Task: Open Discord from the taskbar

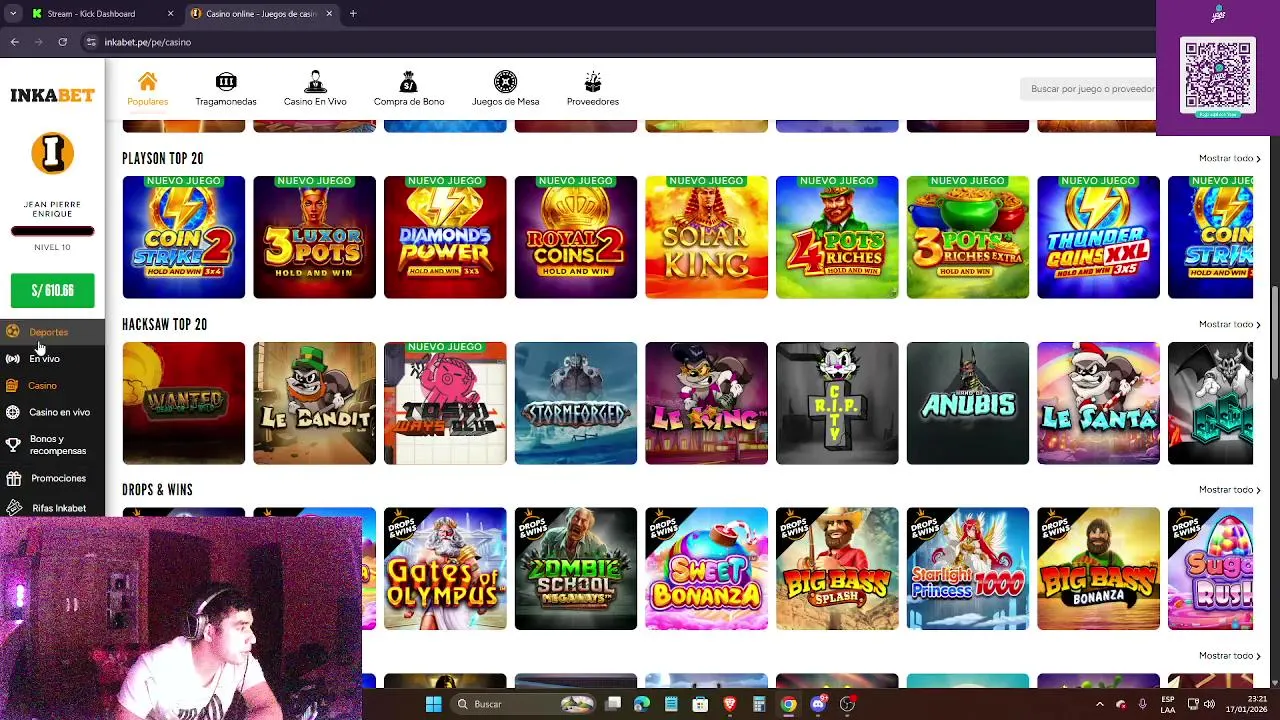Action: (x=818, y=704)
